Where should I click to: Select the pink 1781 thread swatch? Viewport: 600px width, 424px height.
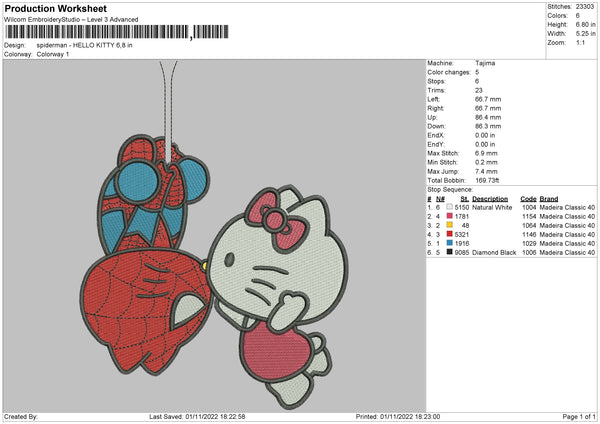coord(452,216)
